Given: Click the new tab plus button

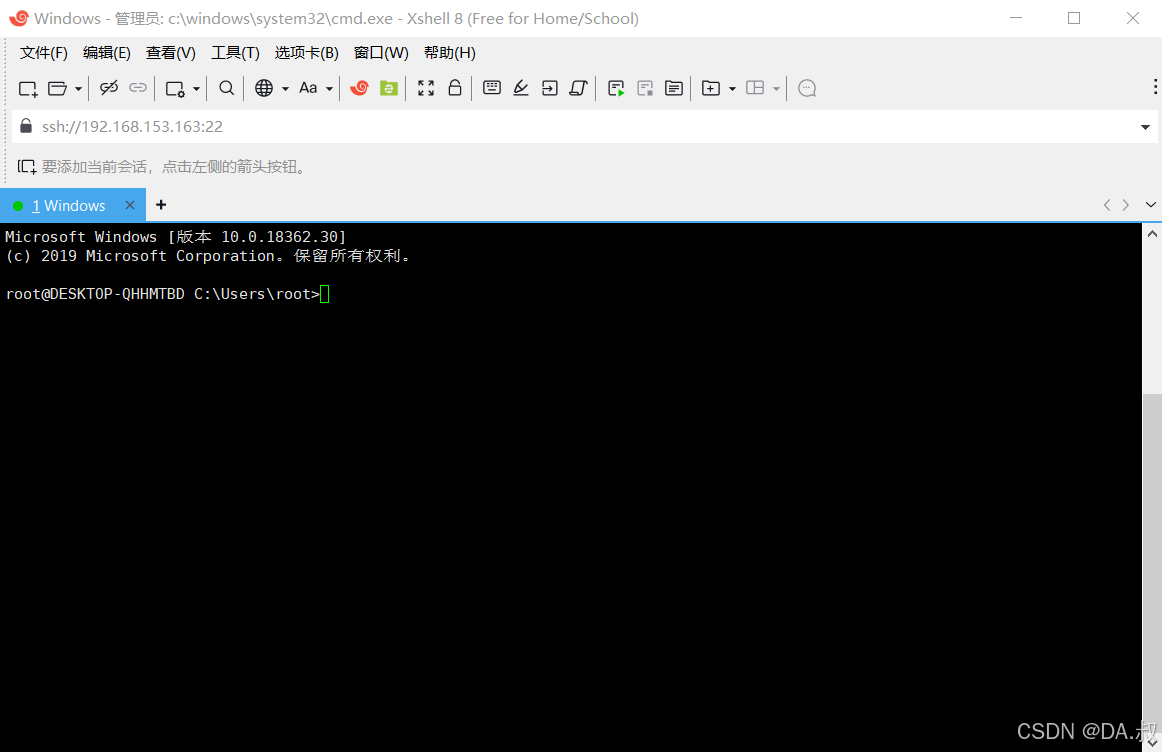Looking at the screenshot, I should coord(161,205).
